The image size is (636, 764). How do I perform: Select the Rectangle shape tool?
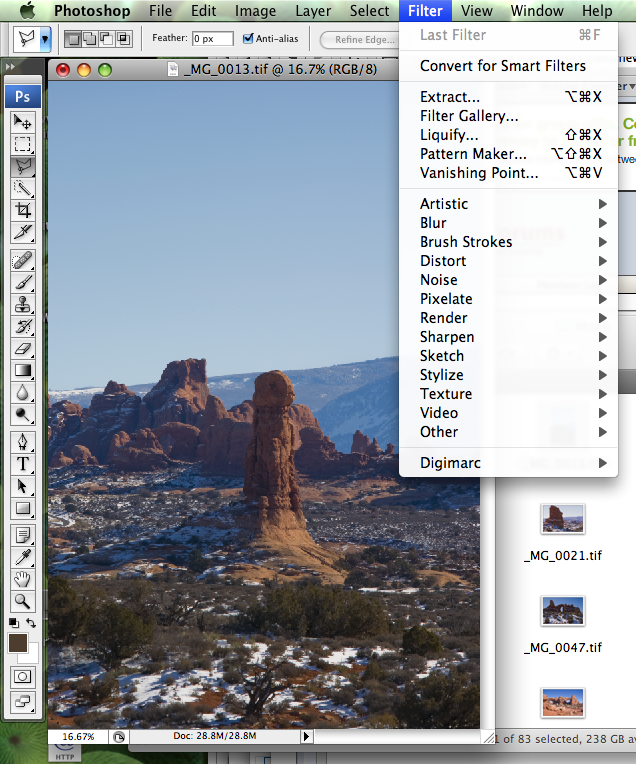pos(22,508)
